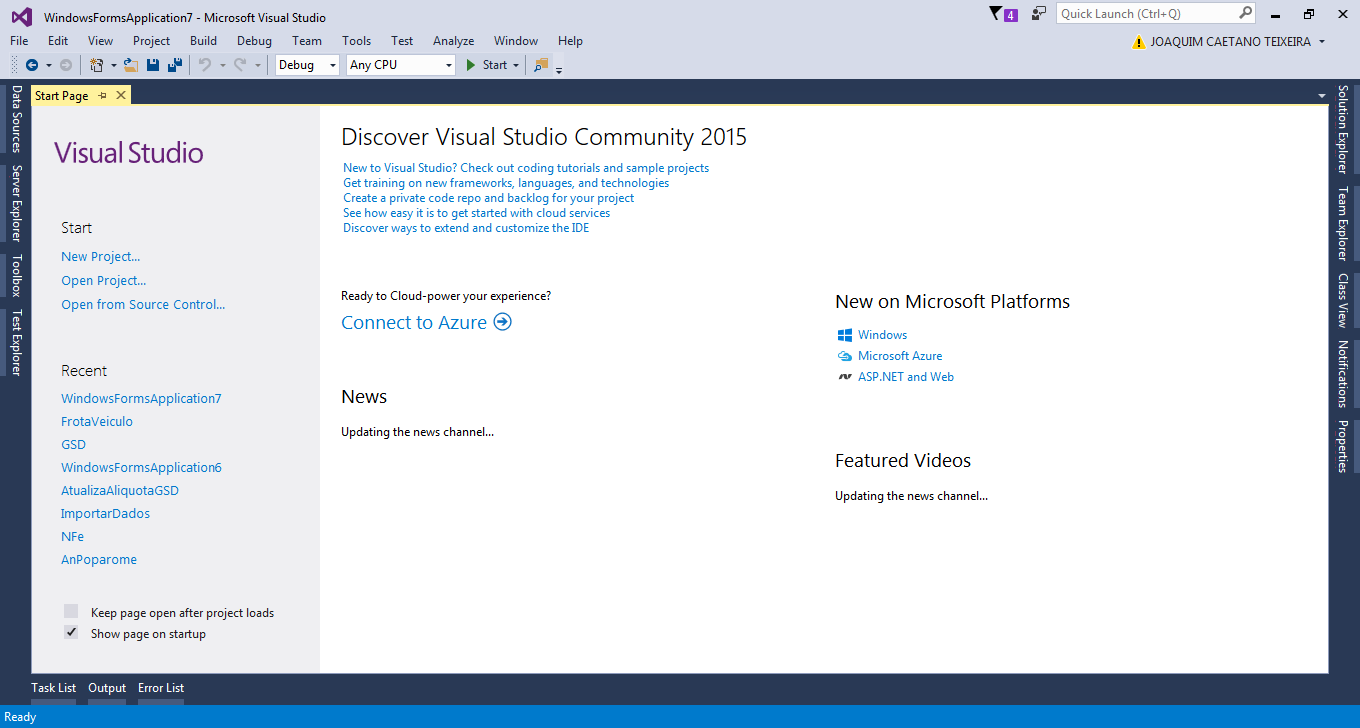Click the Send Feedback person icon

1039,14
